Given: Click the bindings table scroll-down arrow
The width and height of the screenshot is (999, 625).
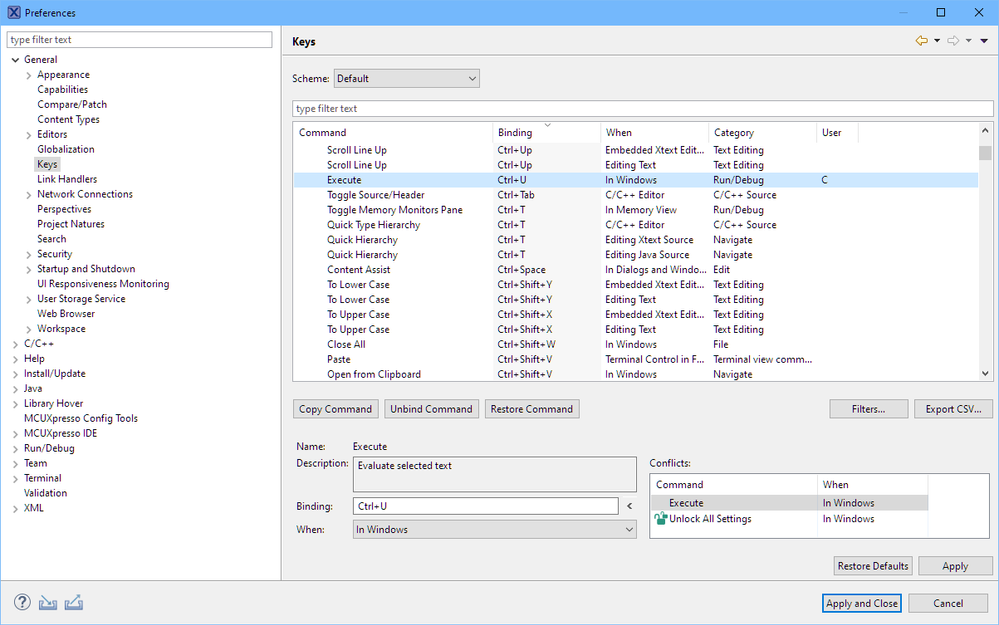Looking at the screenshot, I should [985, 374].
